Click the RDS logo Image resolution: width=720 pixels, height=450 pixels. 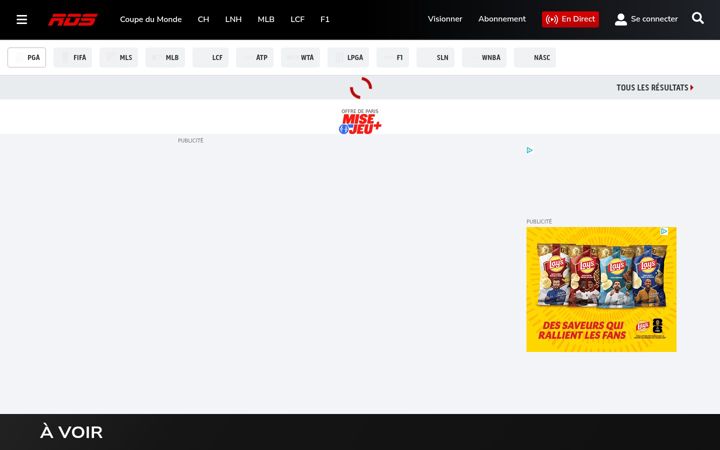[73, 20]
